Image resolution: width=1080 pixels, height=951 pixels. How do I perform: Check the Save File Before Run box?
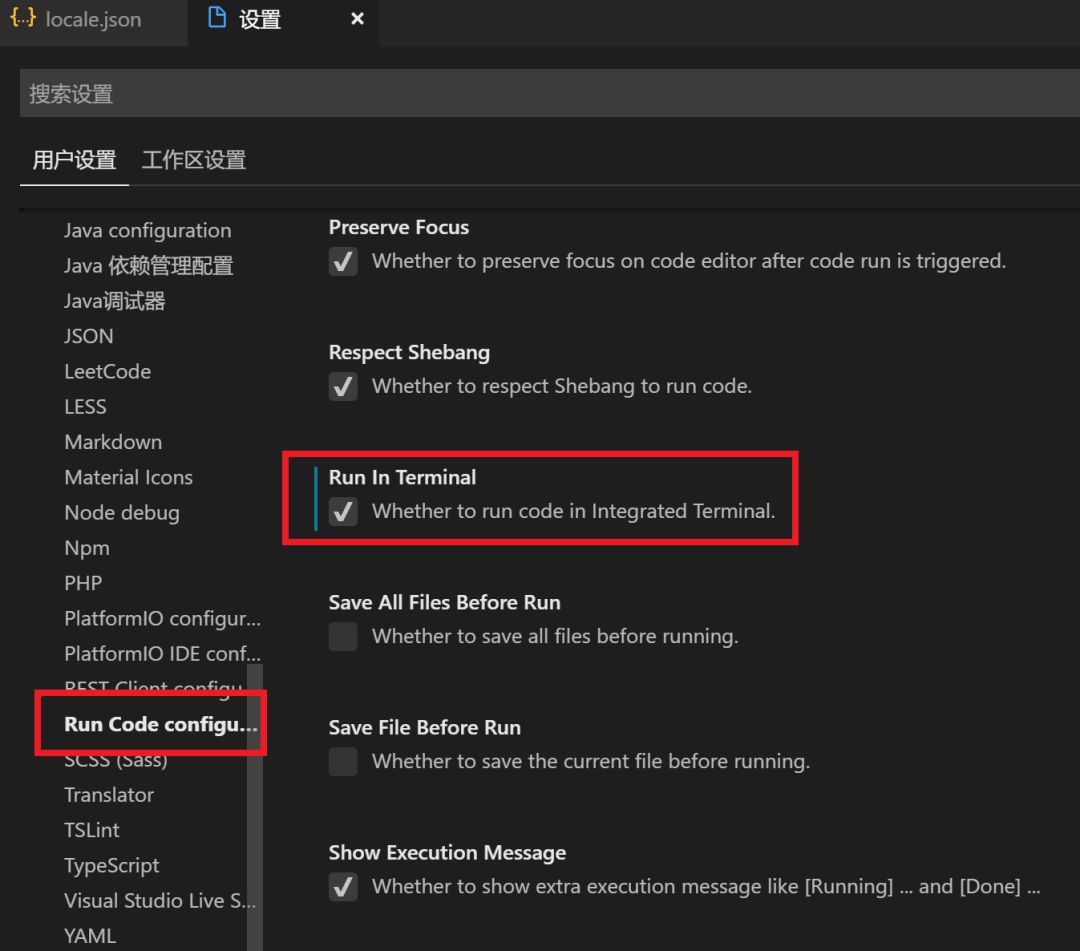point(343,762)
